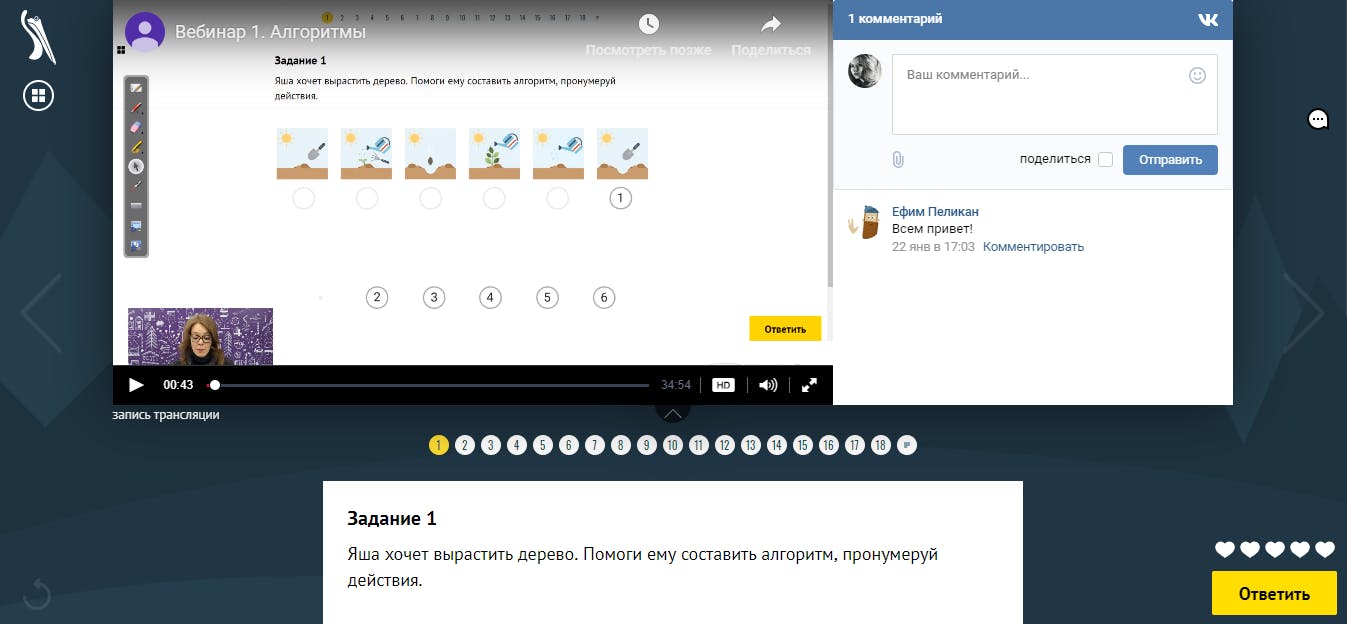This screenshot has width=1347, height=624.
Task: Open Ефим Пеликан profile link
Action: [x=935, y=212]
